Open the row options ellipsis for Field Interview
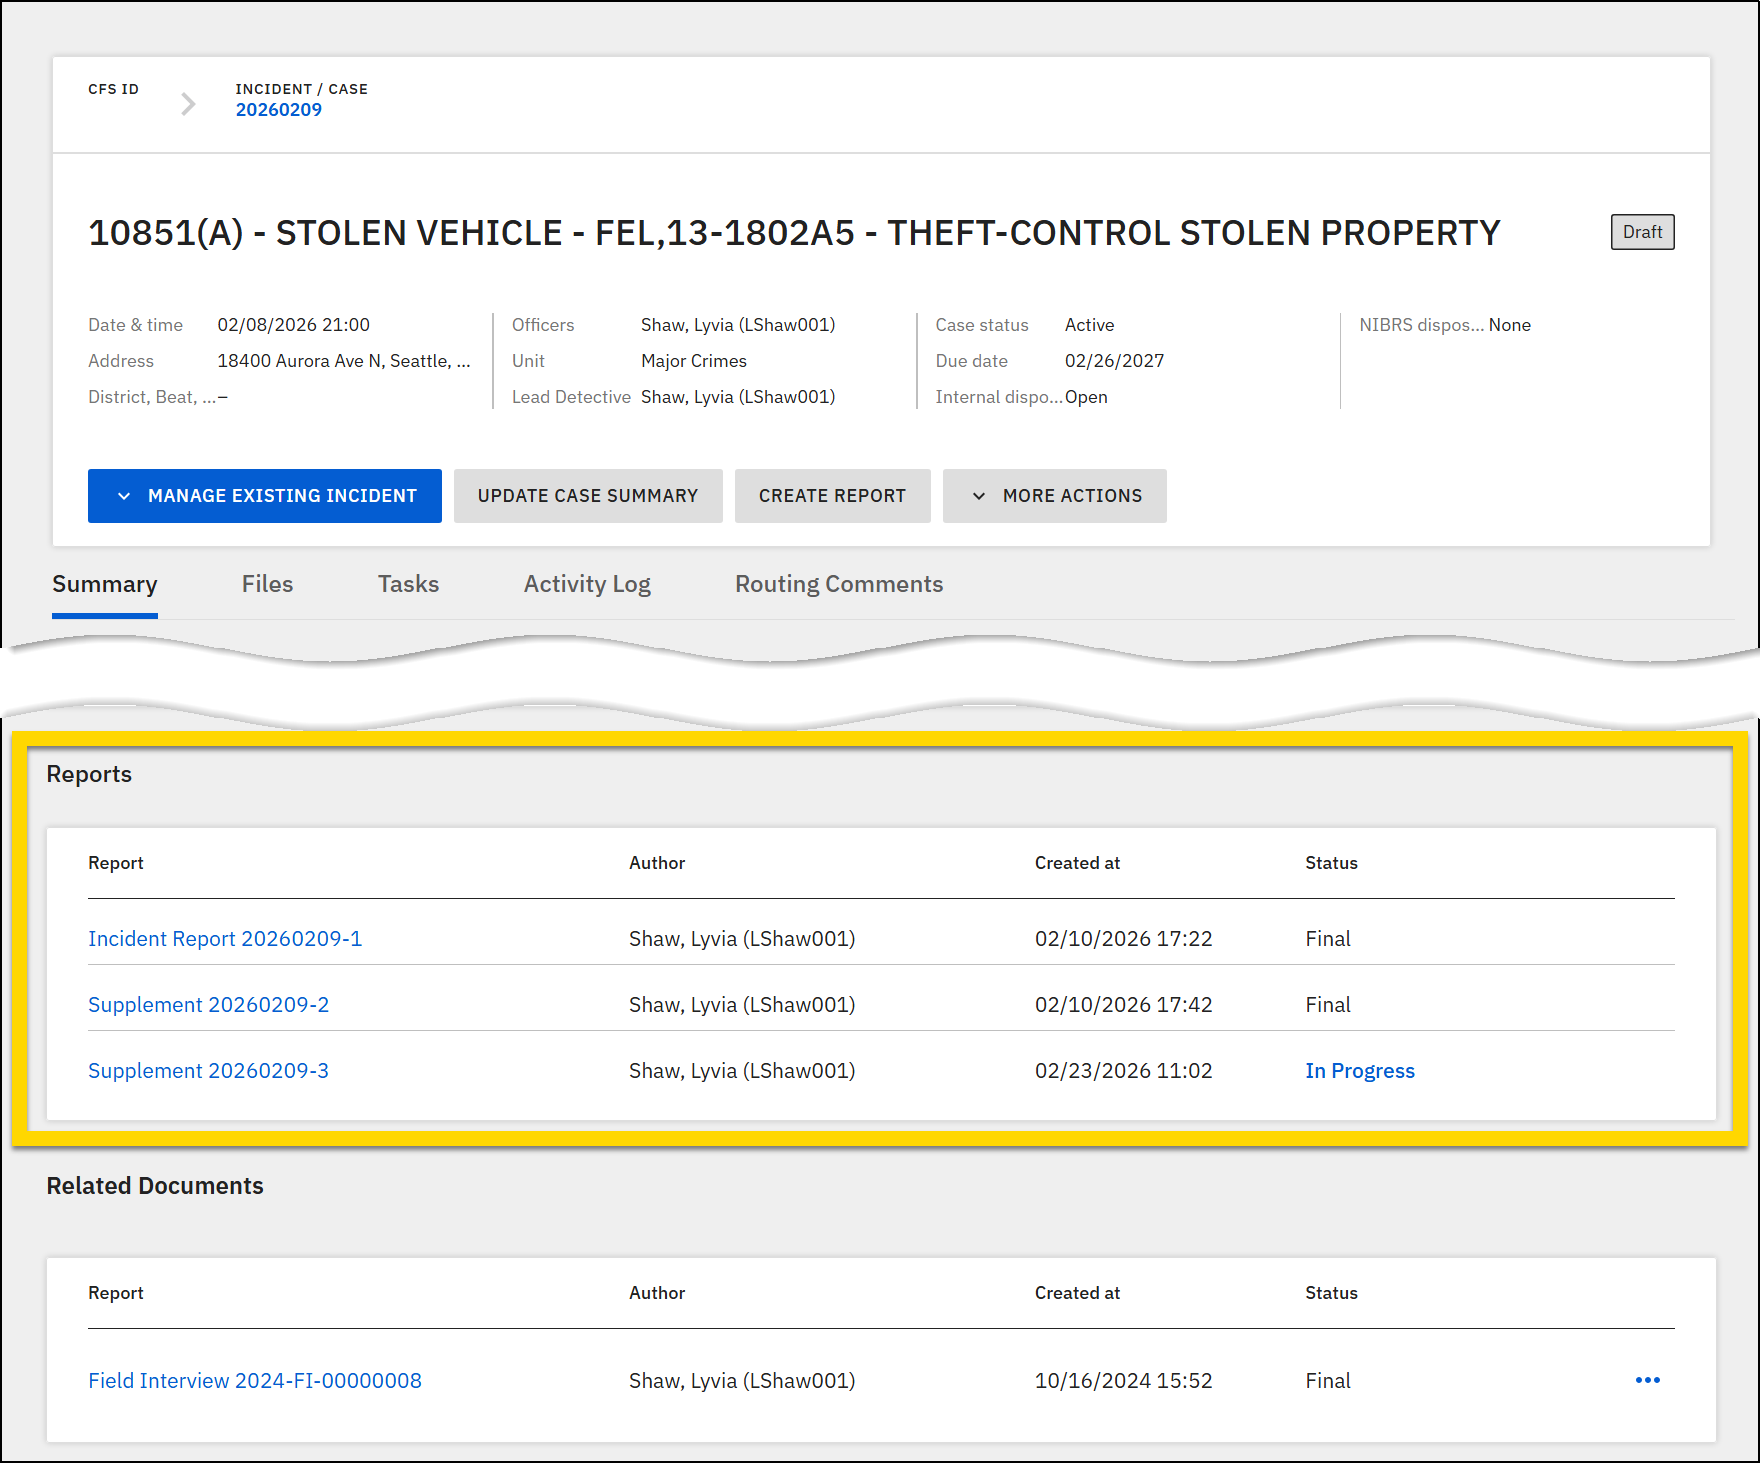 click(x=1646, y=1380)
